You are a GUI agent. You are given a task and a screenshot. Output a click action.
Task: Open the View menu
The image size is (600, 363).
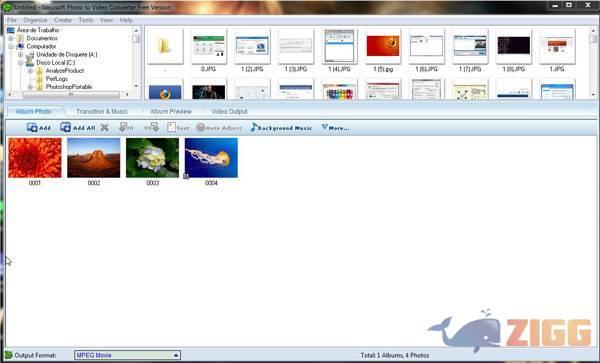coord(106,20)
